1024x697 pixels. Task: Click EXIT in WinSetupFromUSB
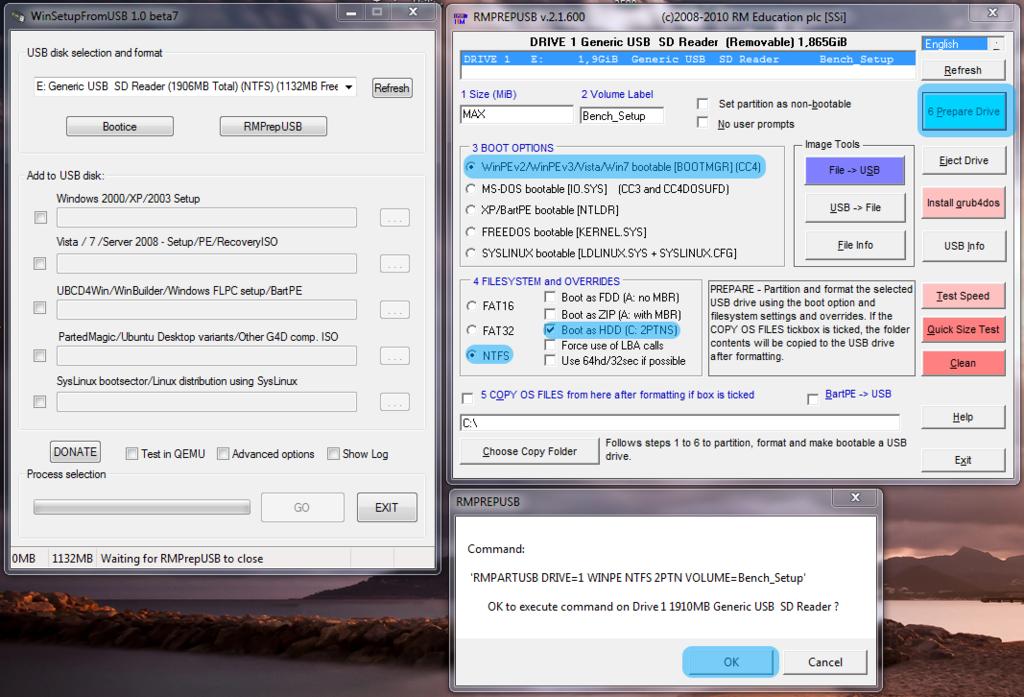(x=387, y=507)
